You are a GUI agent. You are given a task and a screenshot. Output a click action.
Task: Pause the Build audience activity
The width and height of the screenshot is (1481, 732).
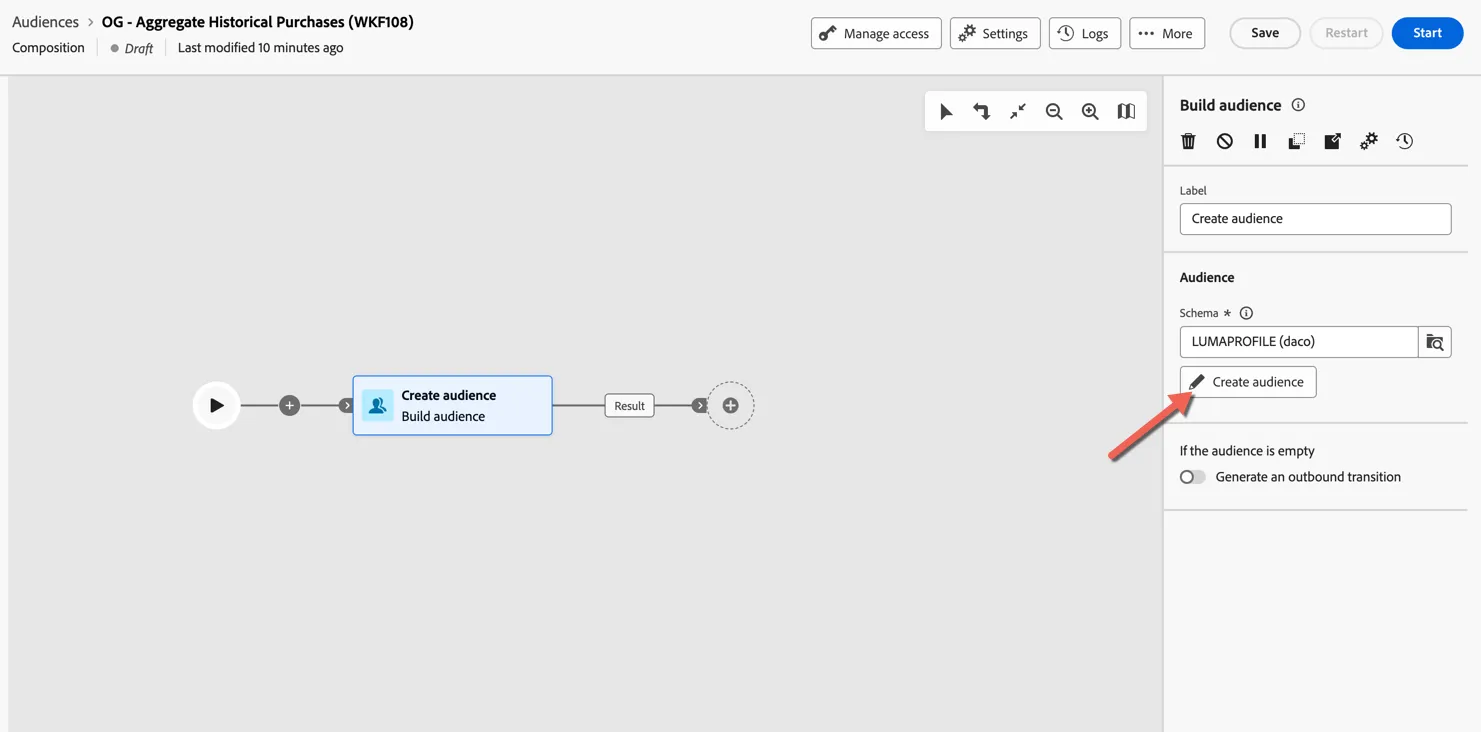click(x=1260, y=141)
